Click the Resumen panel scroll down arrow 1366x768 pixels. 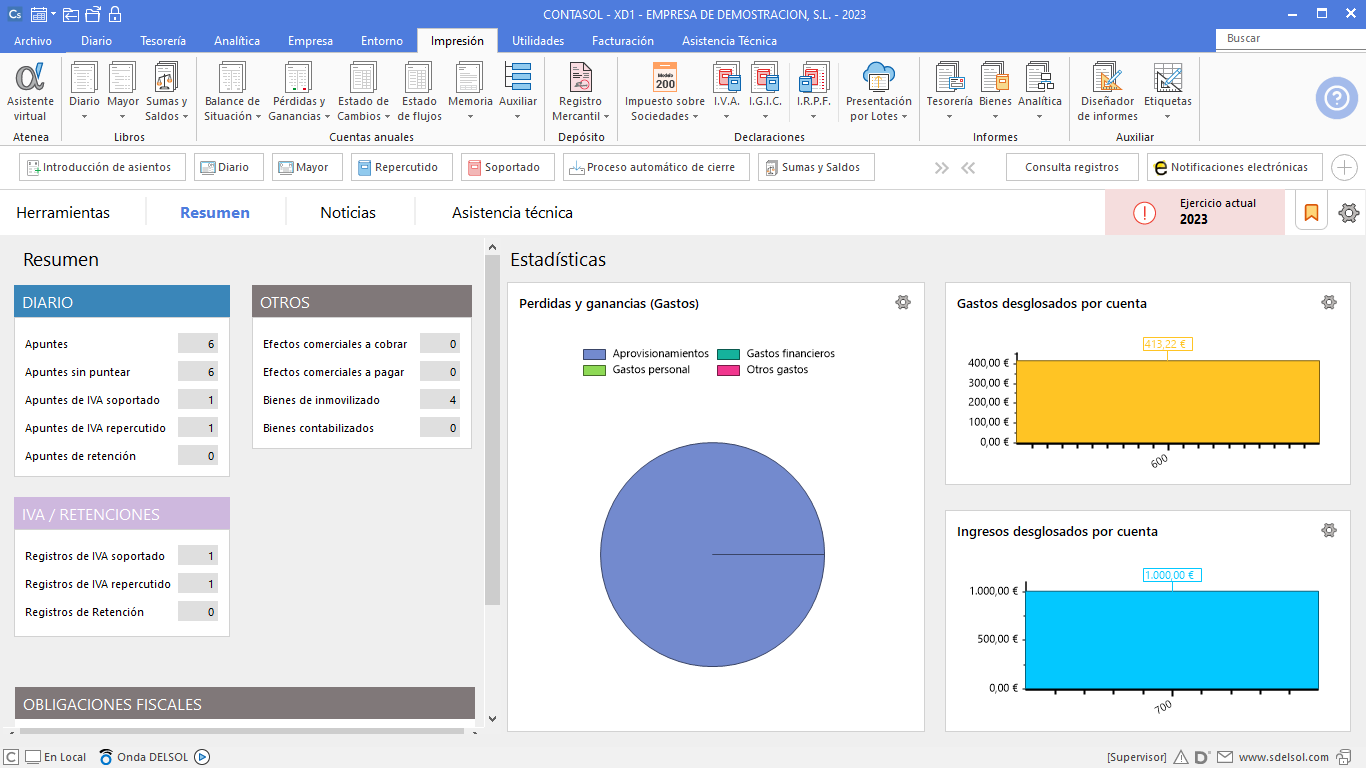click(491, 718)
